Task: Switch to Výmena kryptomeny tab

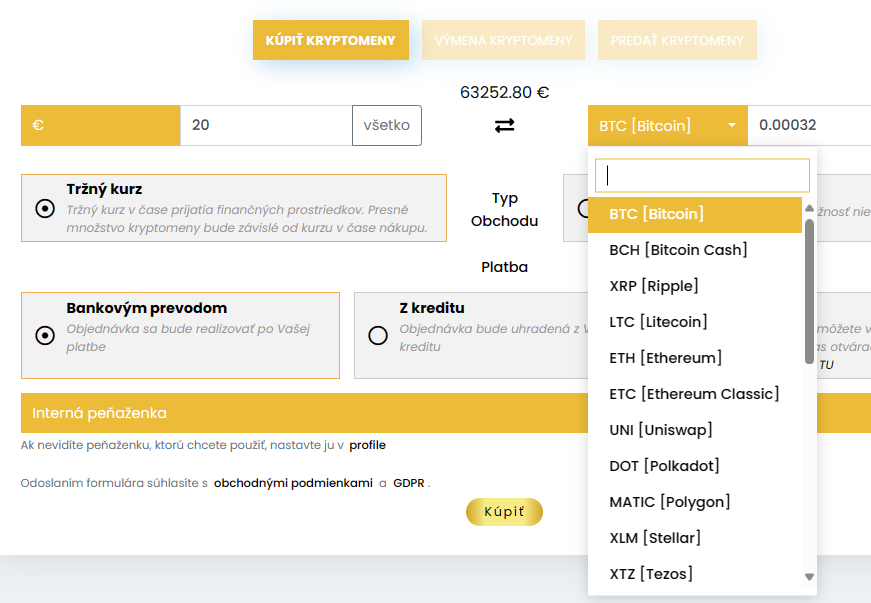Action: [x=503, y=40]
